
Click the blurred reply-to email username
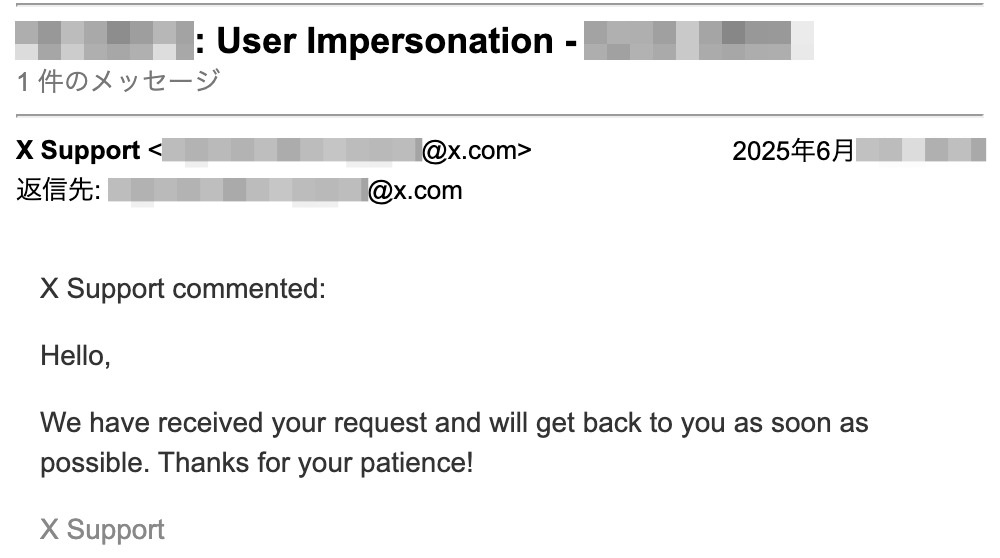click(x=237, y=190)
